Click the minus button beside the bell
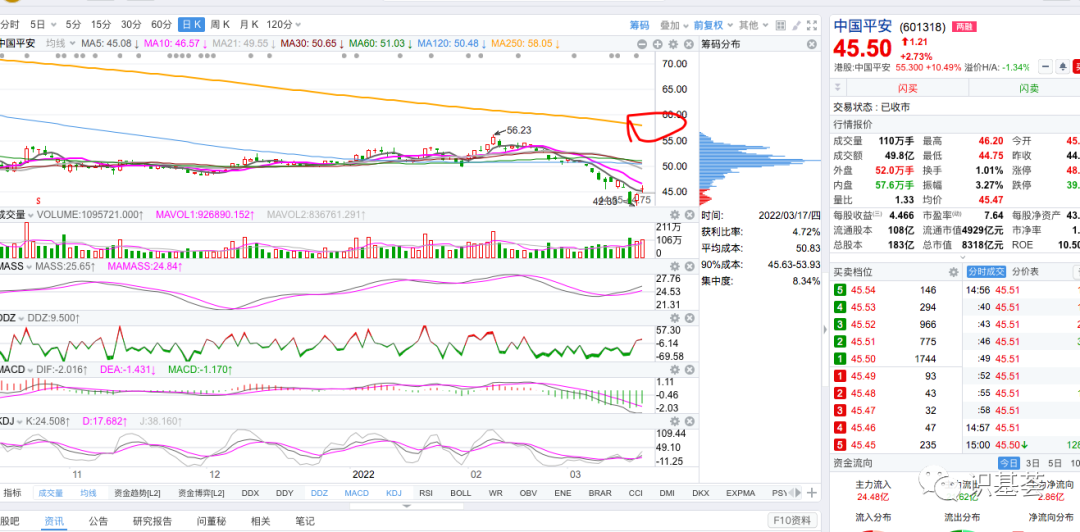 coord(1046,67)
